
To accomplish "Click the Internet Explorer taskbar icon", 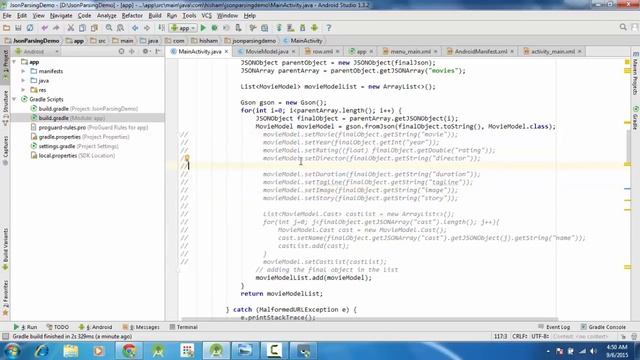I will point(41,351).
